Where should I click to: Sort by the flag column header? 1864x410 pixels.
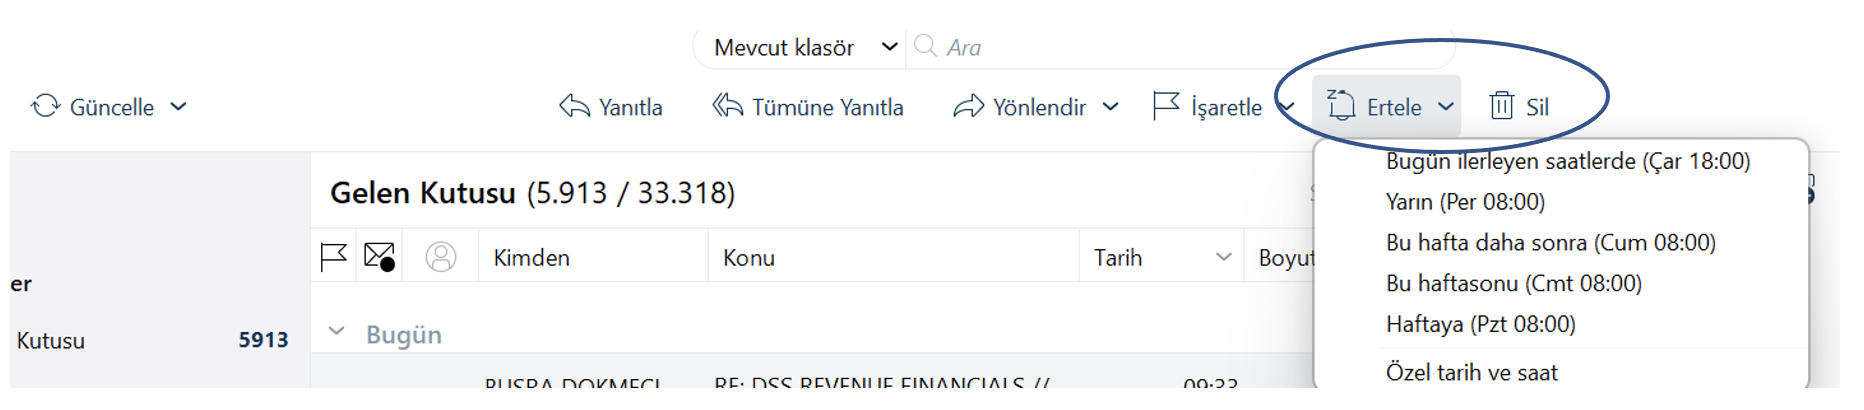tap(333, 257)
